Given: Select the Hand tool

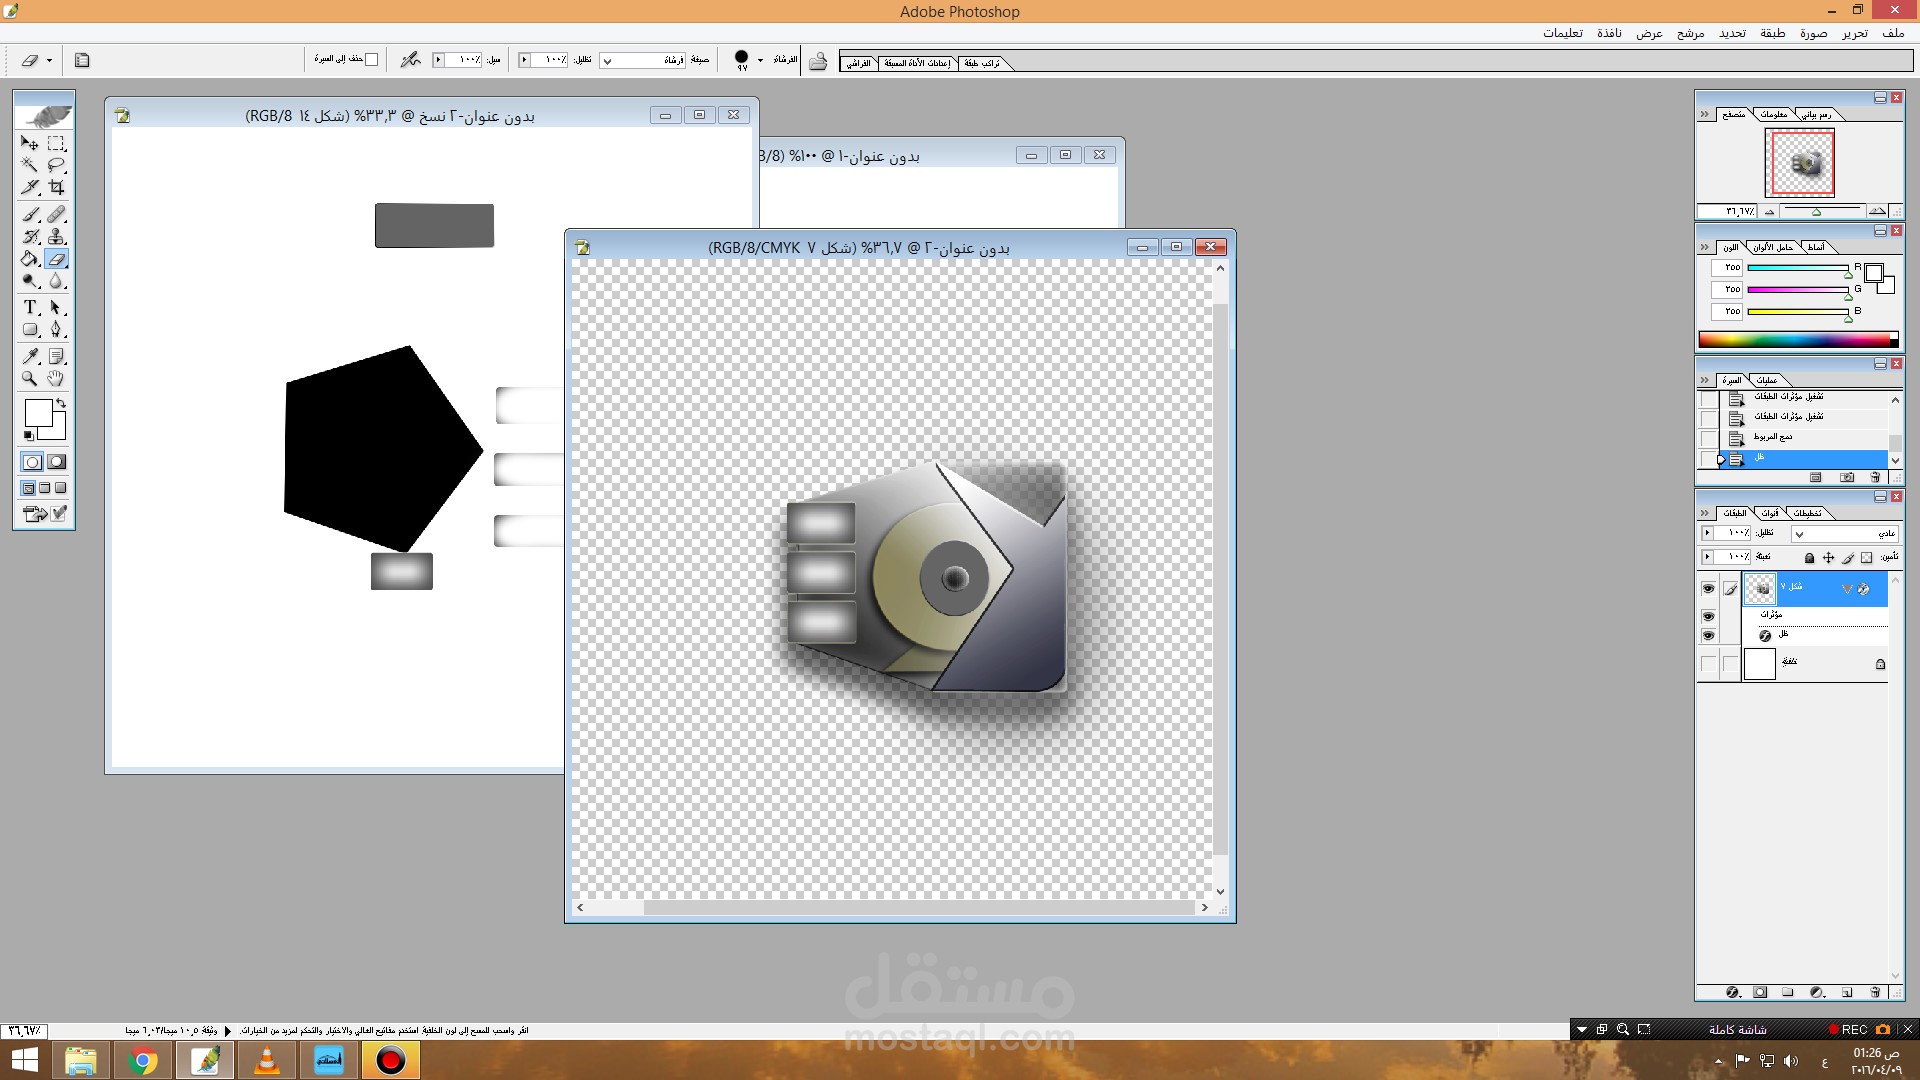Looking at the screenshot, I should (x=57, y=379).
